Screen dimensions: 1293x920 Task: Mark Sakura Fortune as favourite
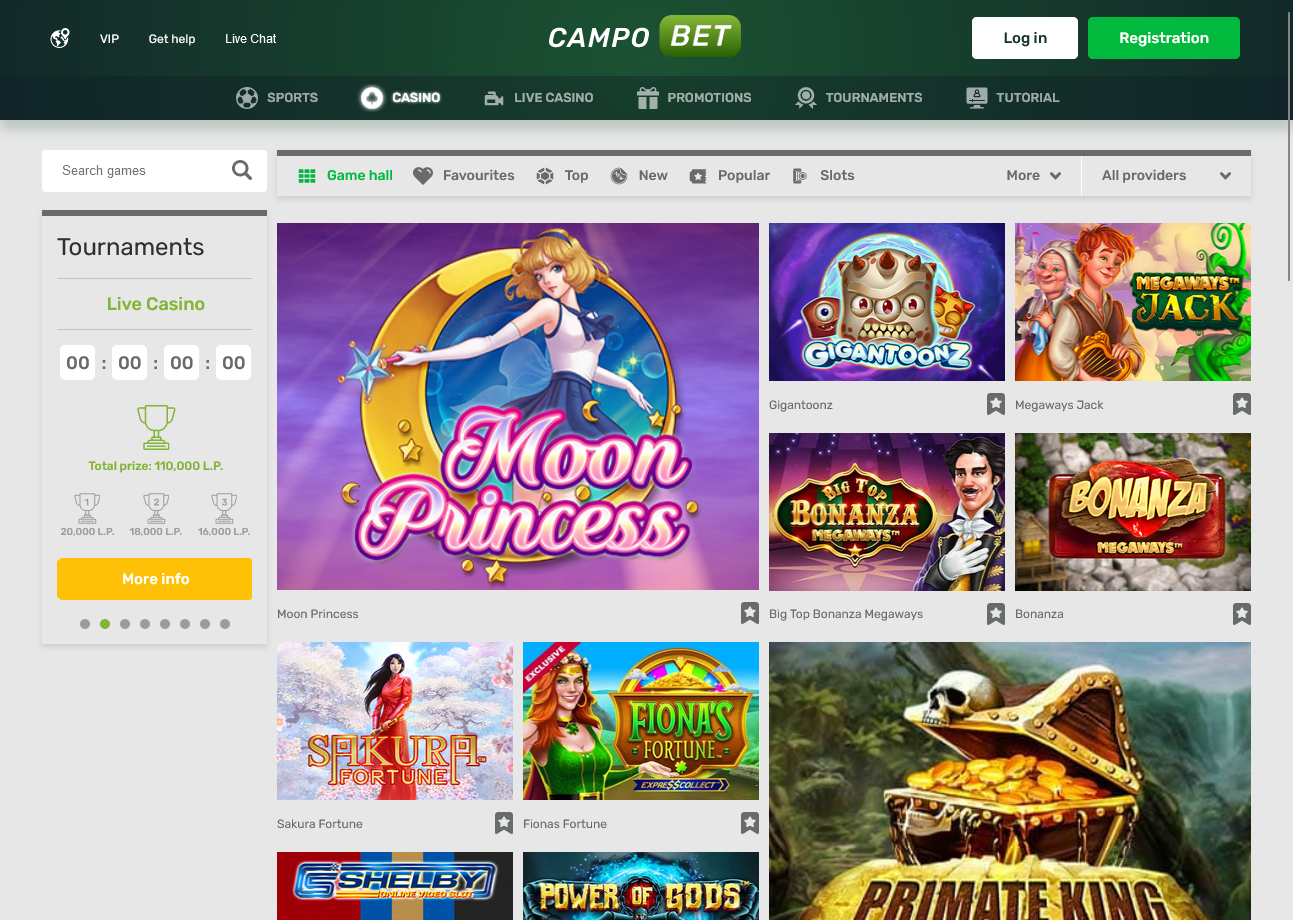(x=504, y=823)
